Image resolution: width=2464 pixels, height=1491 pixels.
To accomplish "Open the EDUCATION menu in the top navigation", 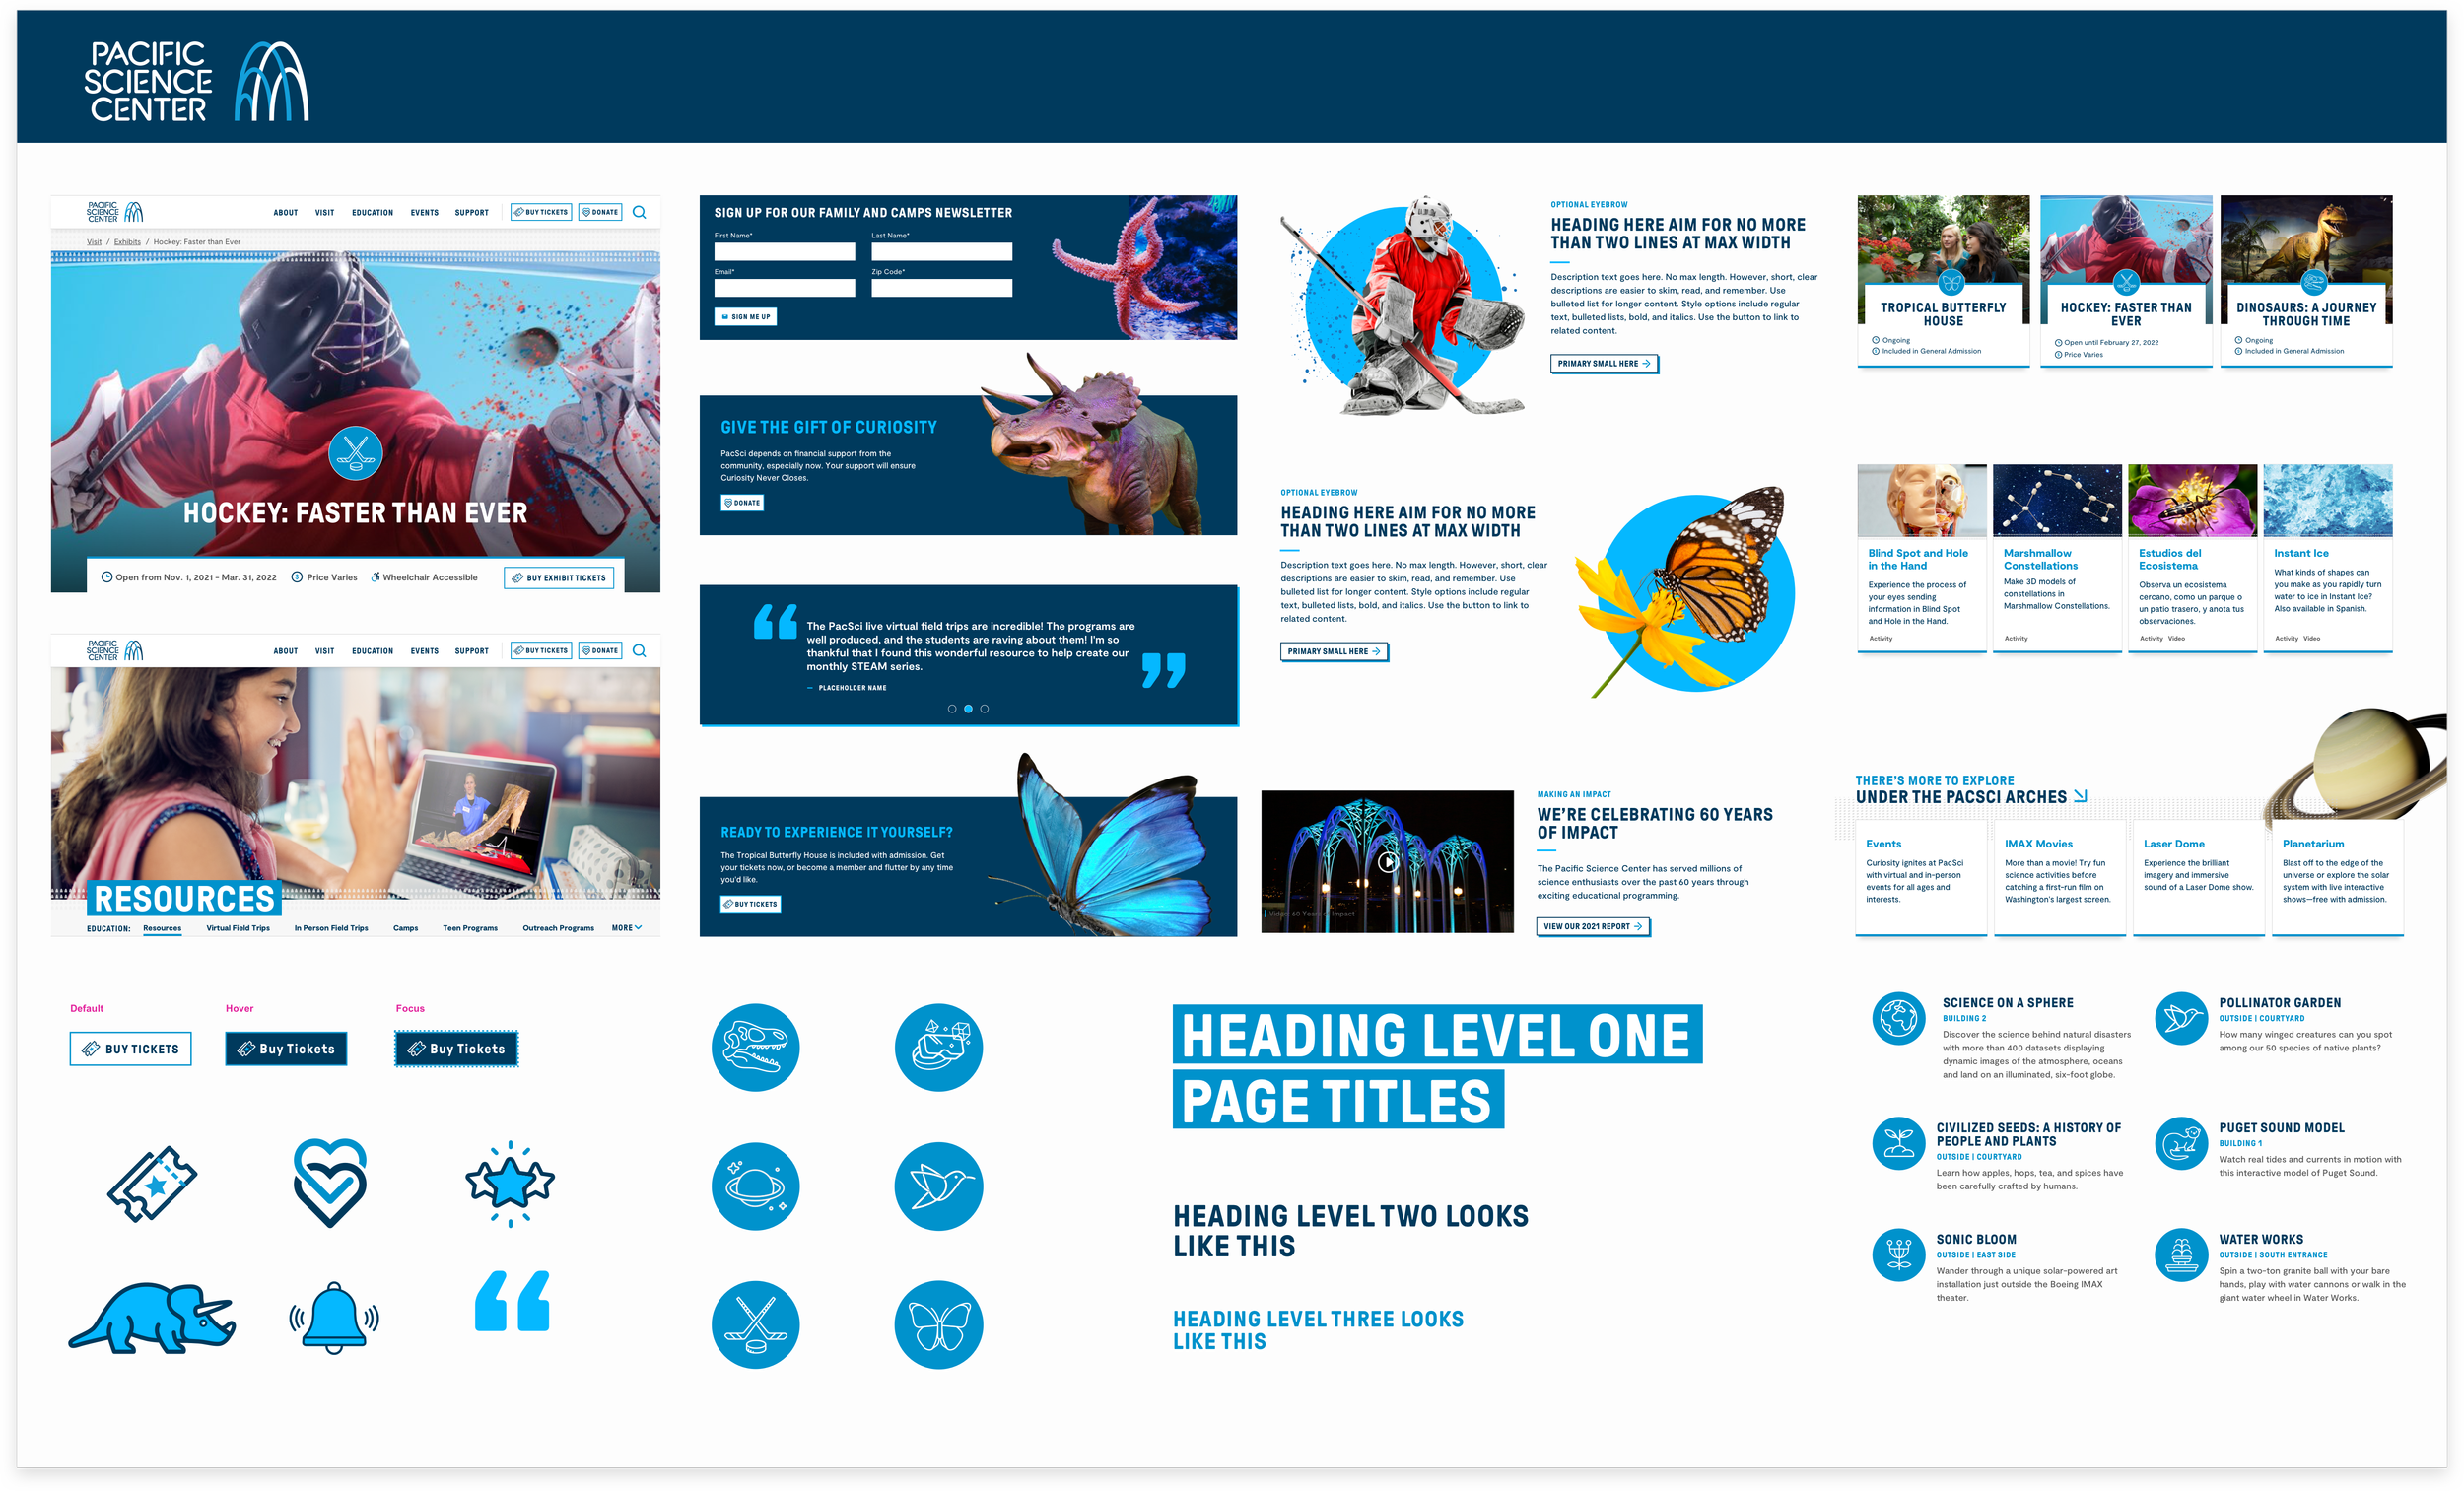I will pyautogui.click(x=372, y=213).
